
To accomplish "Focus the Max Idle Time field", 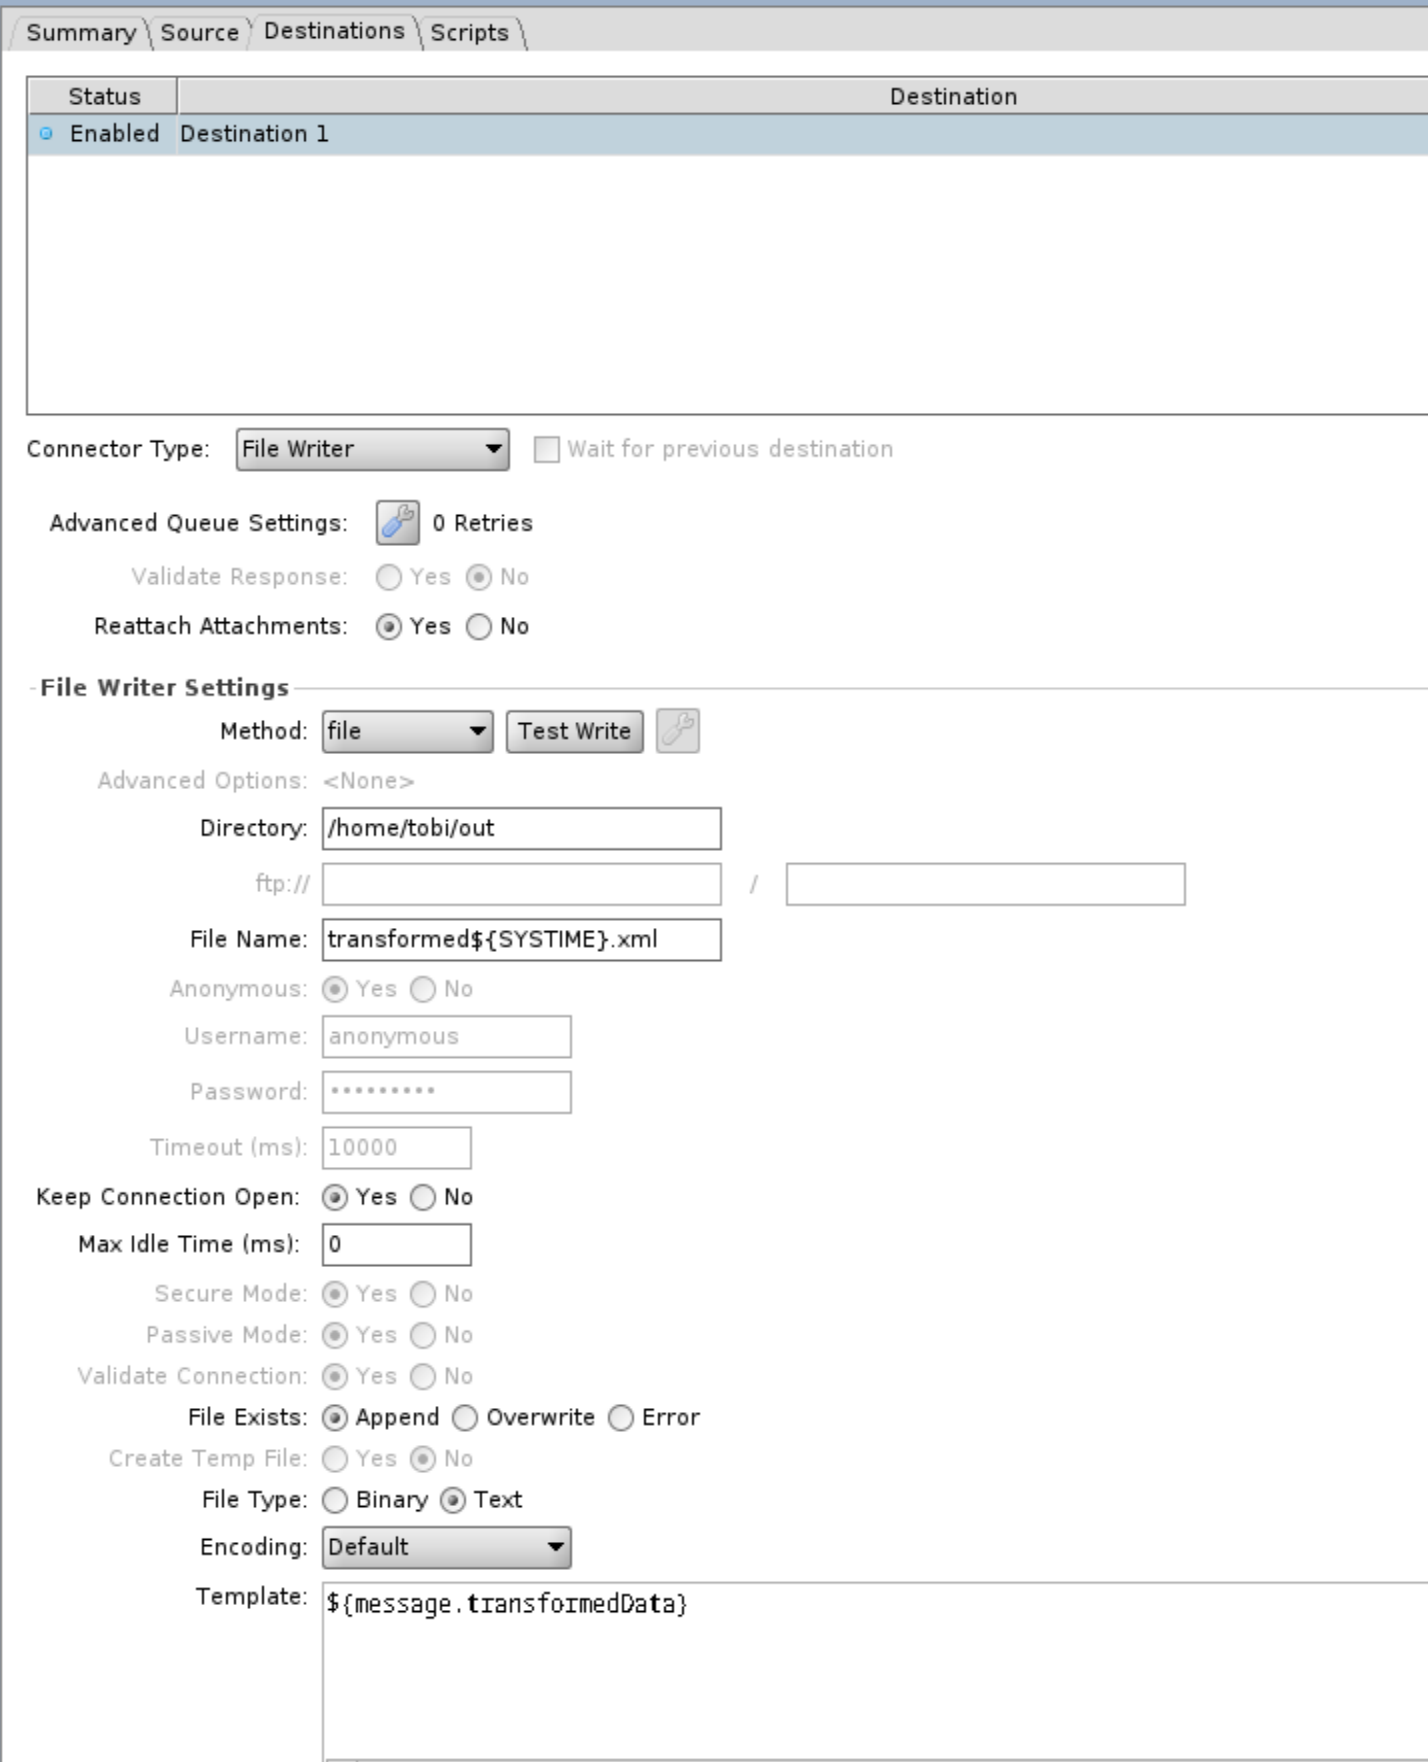I will (396, 1245).
